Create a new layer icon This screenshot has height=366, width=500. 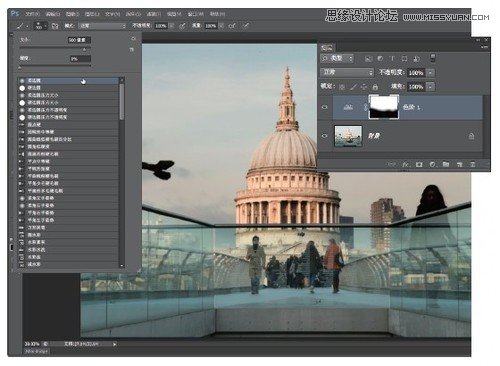(459, 164)
